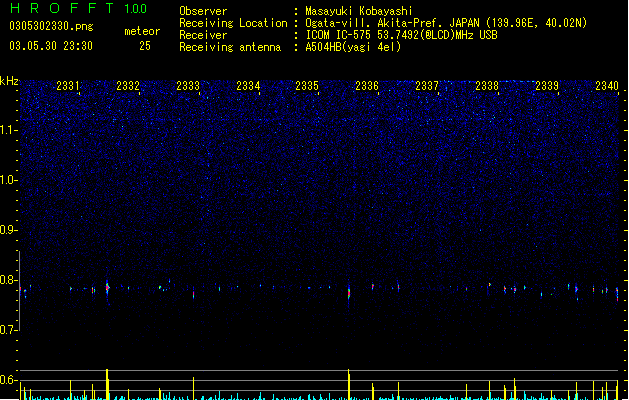
Task: Click the 1.1 kHz axis label
Action: point(8,130)
